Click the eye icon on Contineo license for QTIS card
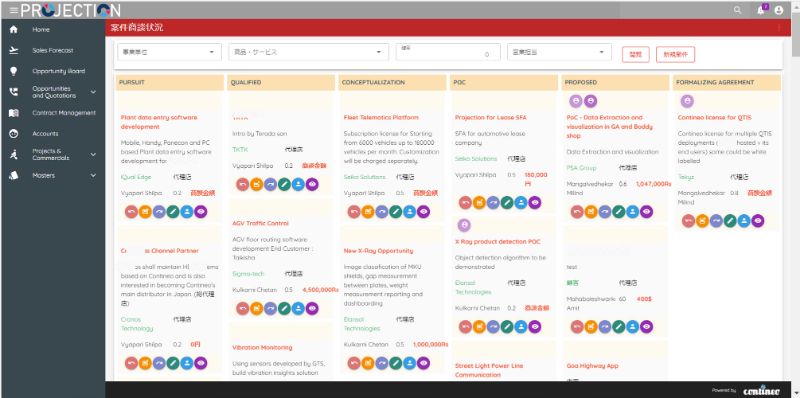800x398 pixels. (758, 220)
